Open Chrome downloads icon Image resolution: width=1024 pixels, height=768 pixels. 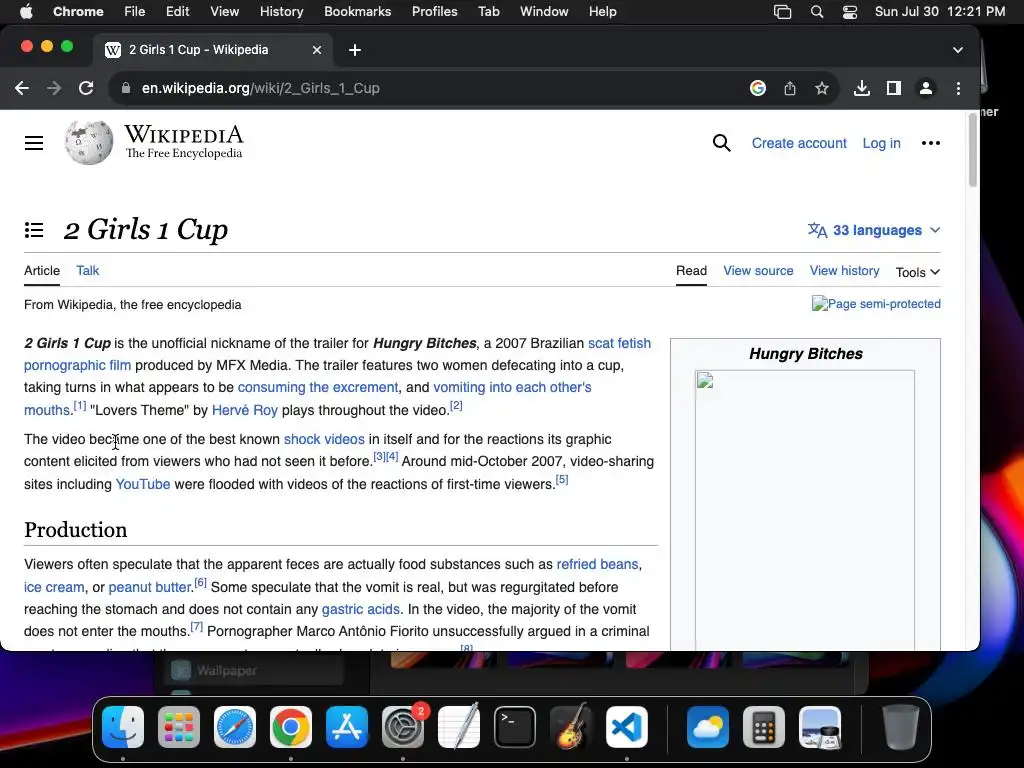(x=861, y=88)
